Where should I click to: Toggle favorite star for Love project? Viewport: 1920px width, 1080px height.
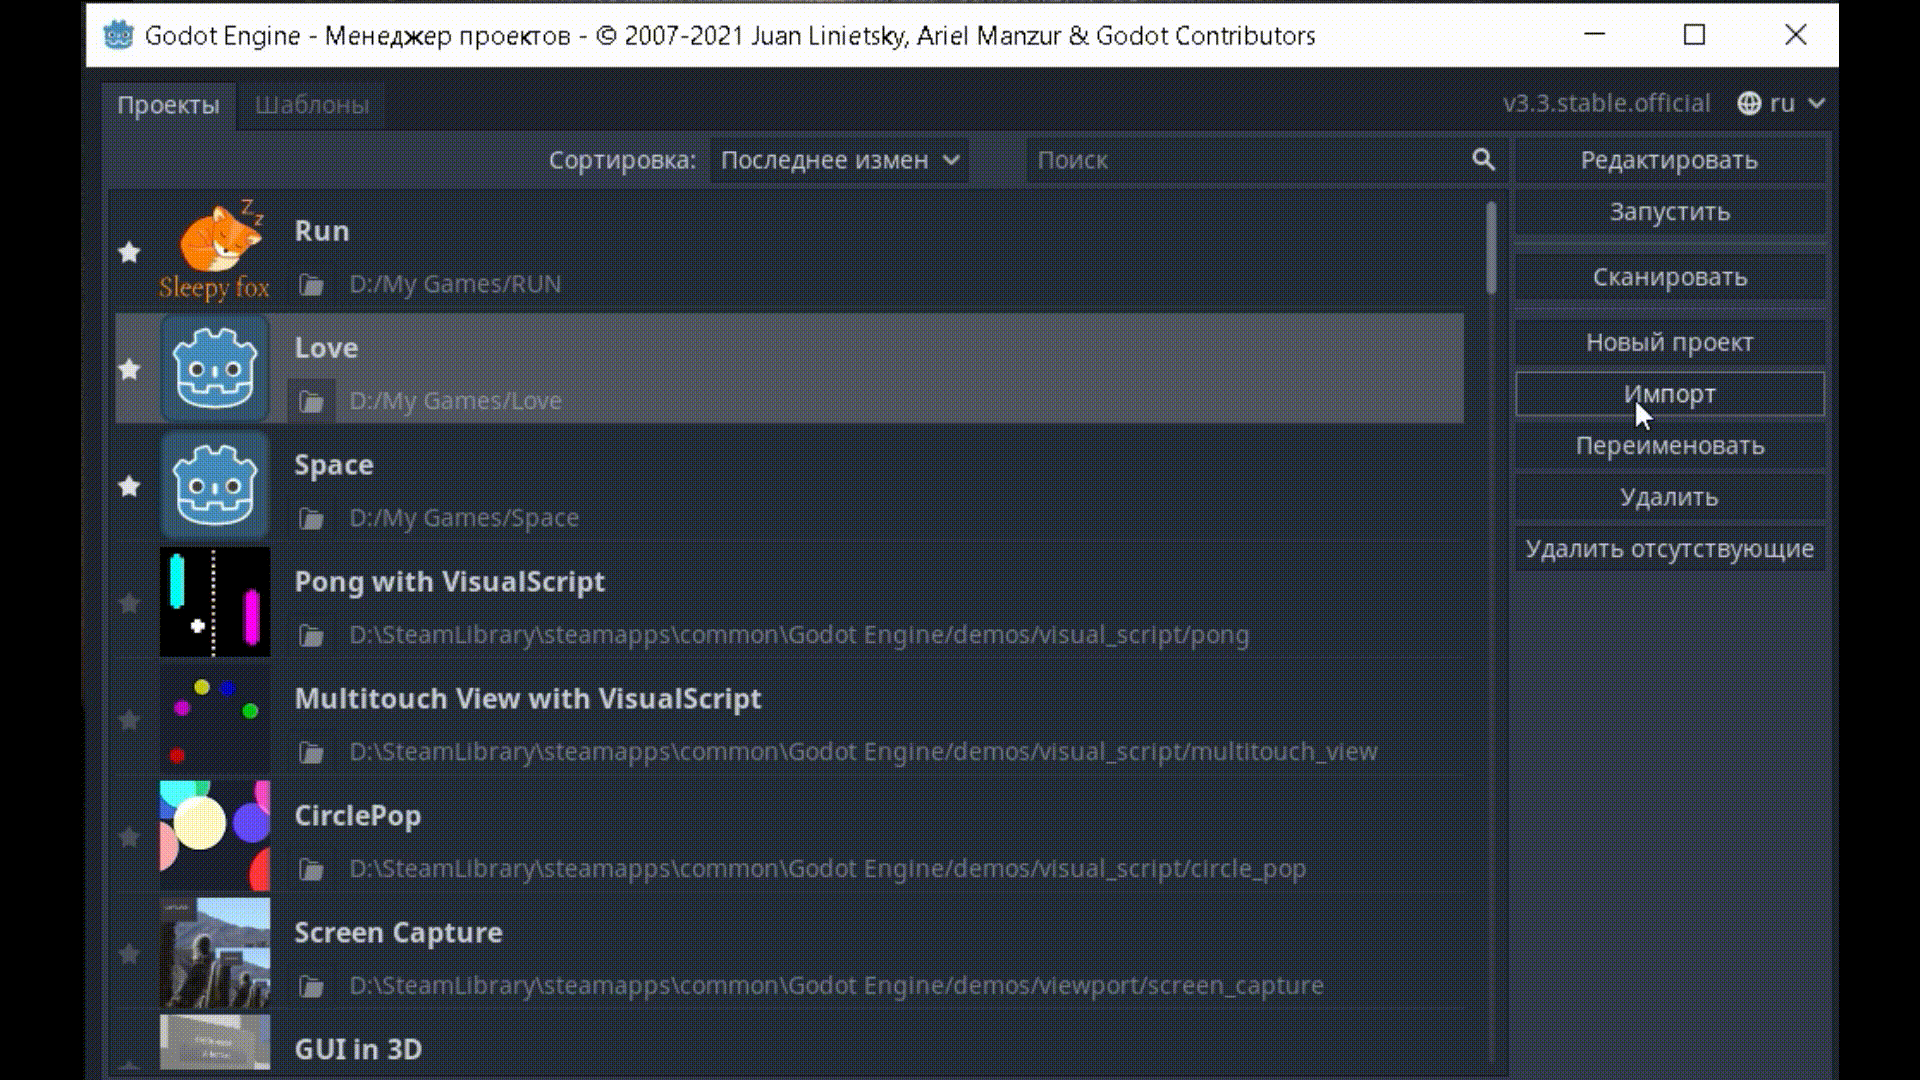(129, 369)
